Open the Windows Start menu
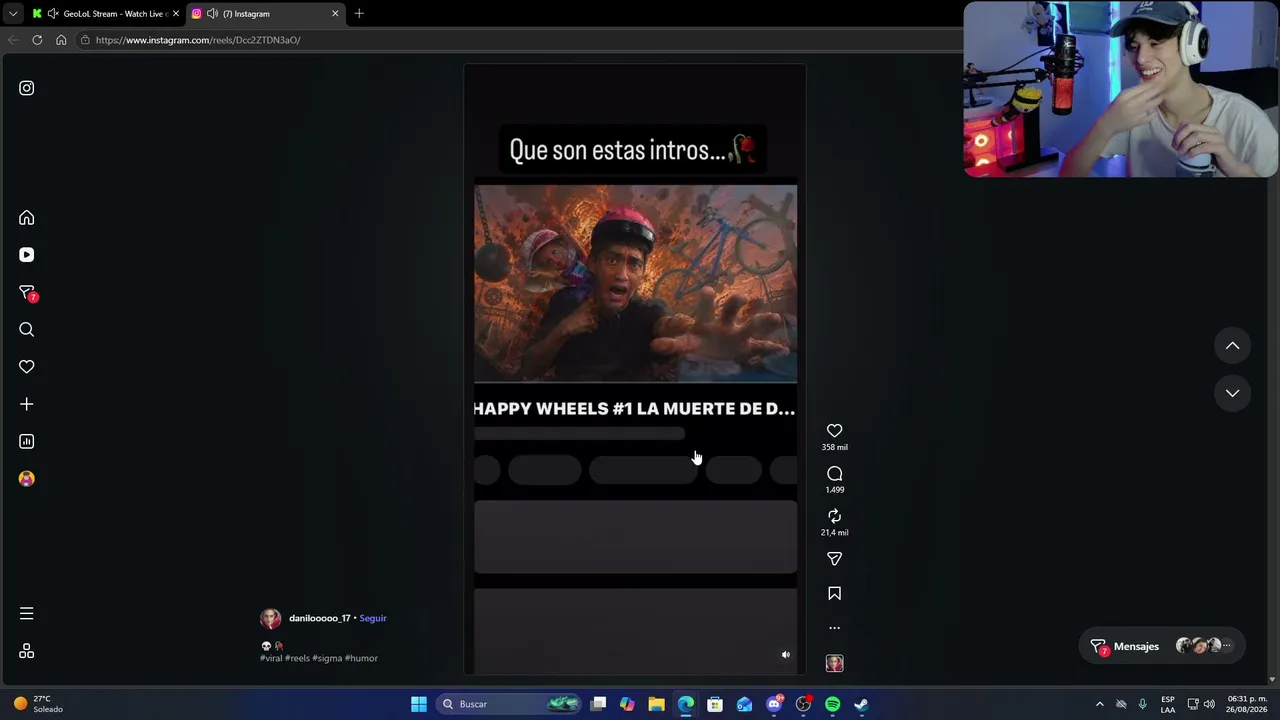 pyautogui.click(x=419, y=704)
